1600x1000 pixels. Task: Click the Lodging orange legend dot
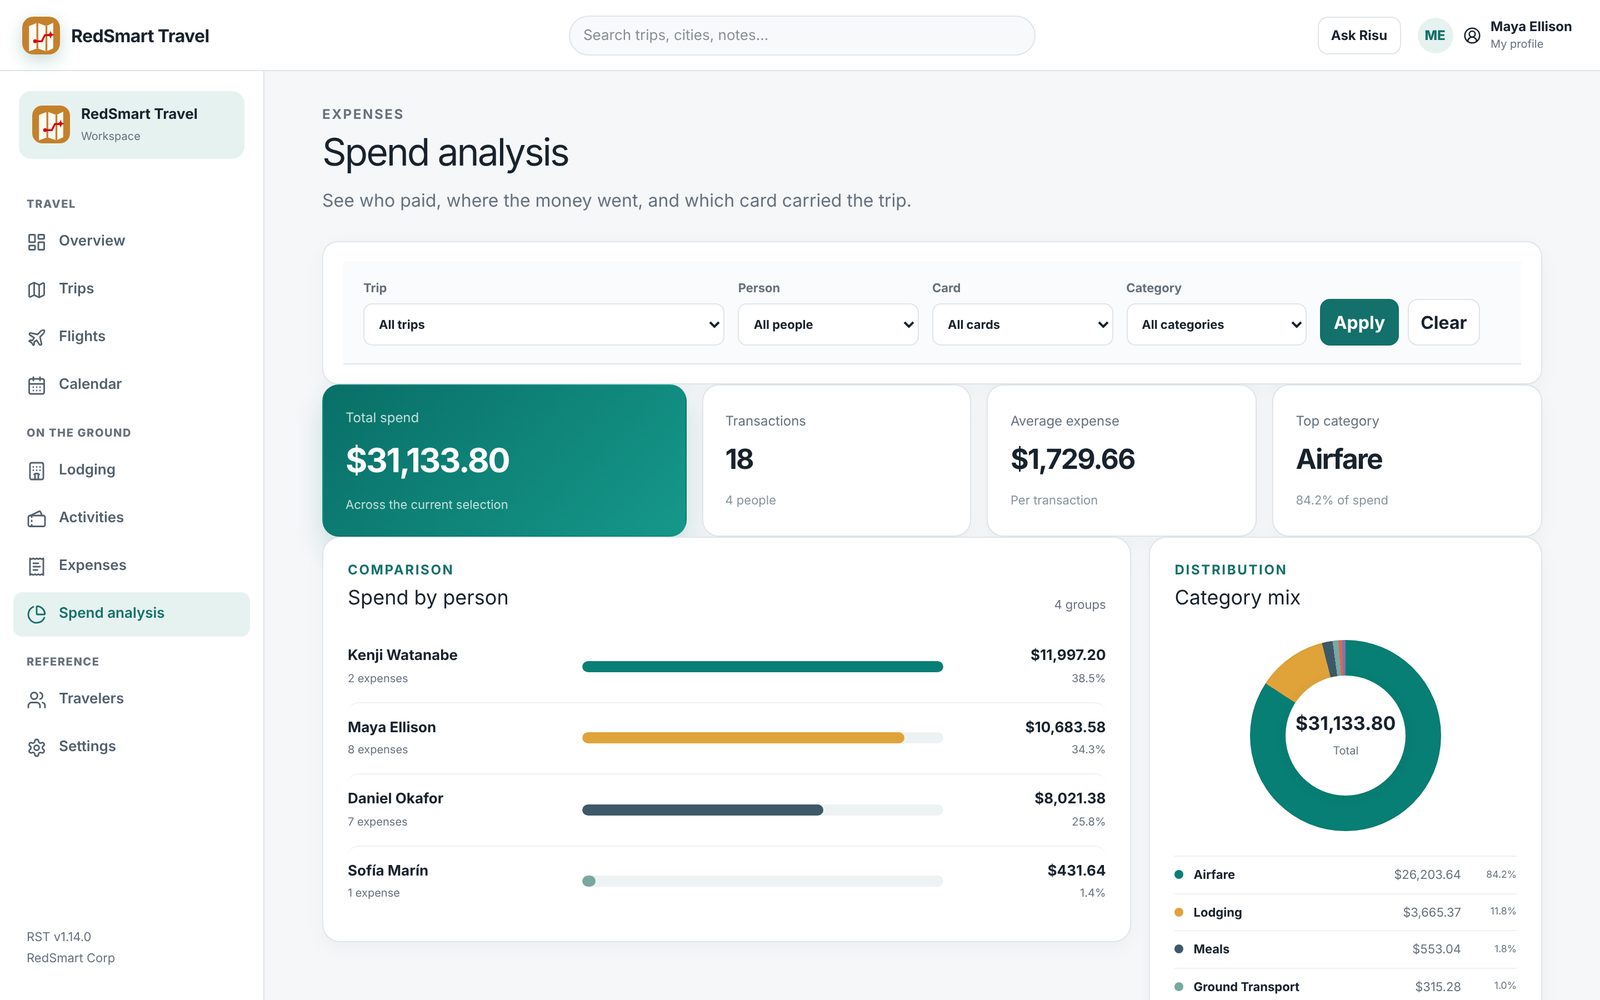point(1179,912)
